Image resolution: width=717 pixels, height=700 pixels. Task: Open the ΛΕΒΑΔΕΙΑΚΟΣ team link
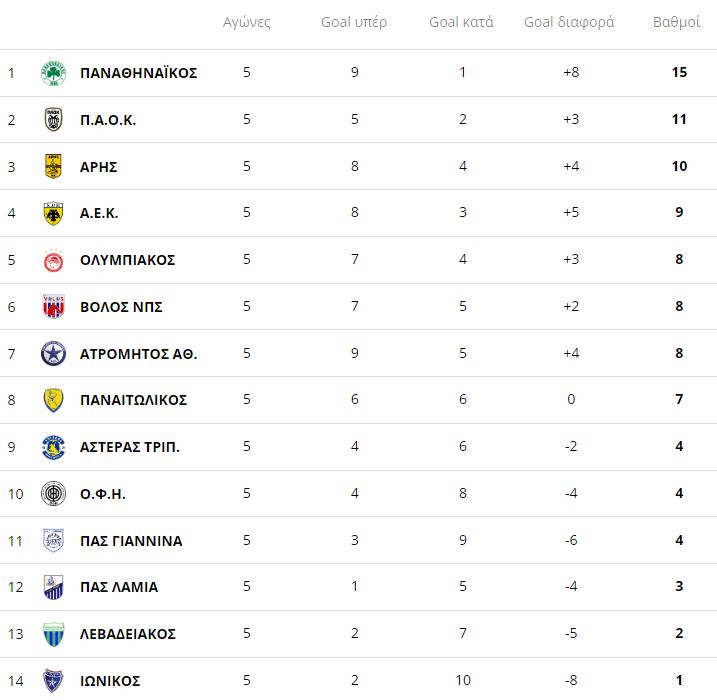click(x=128, y=634)
